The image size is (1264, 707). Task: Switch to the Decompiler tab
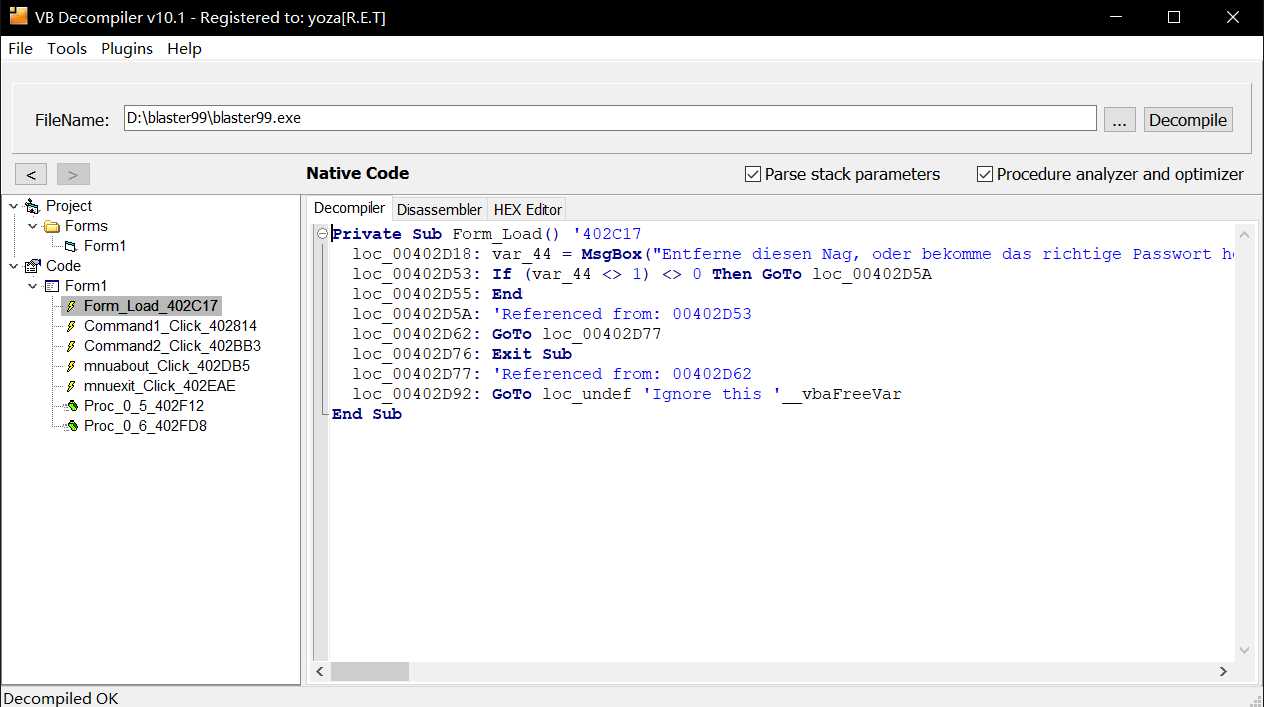point(349,208)
